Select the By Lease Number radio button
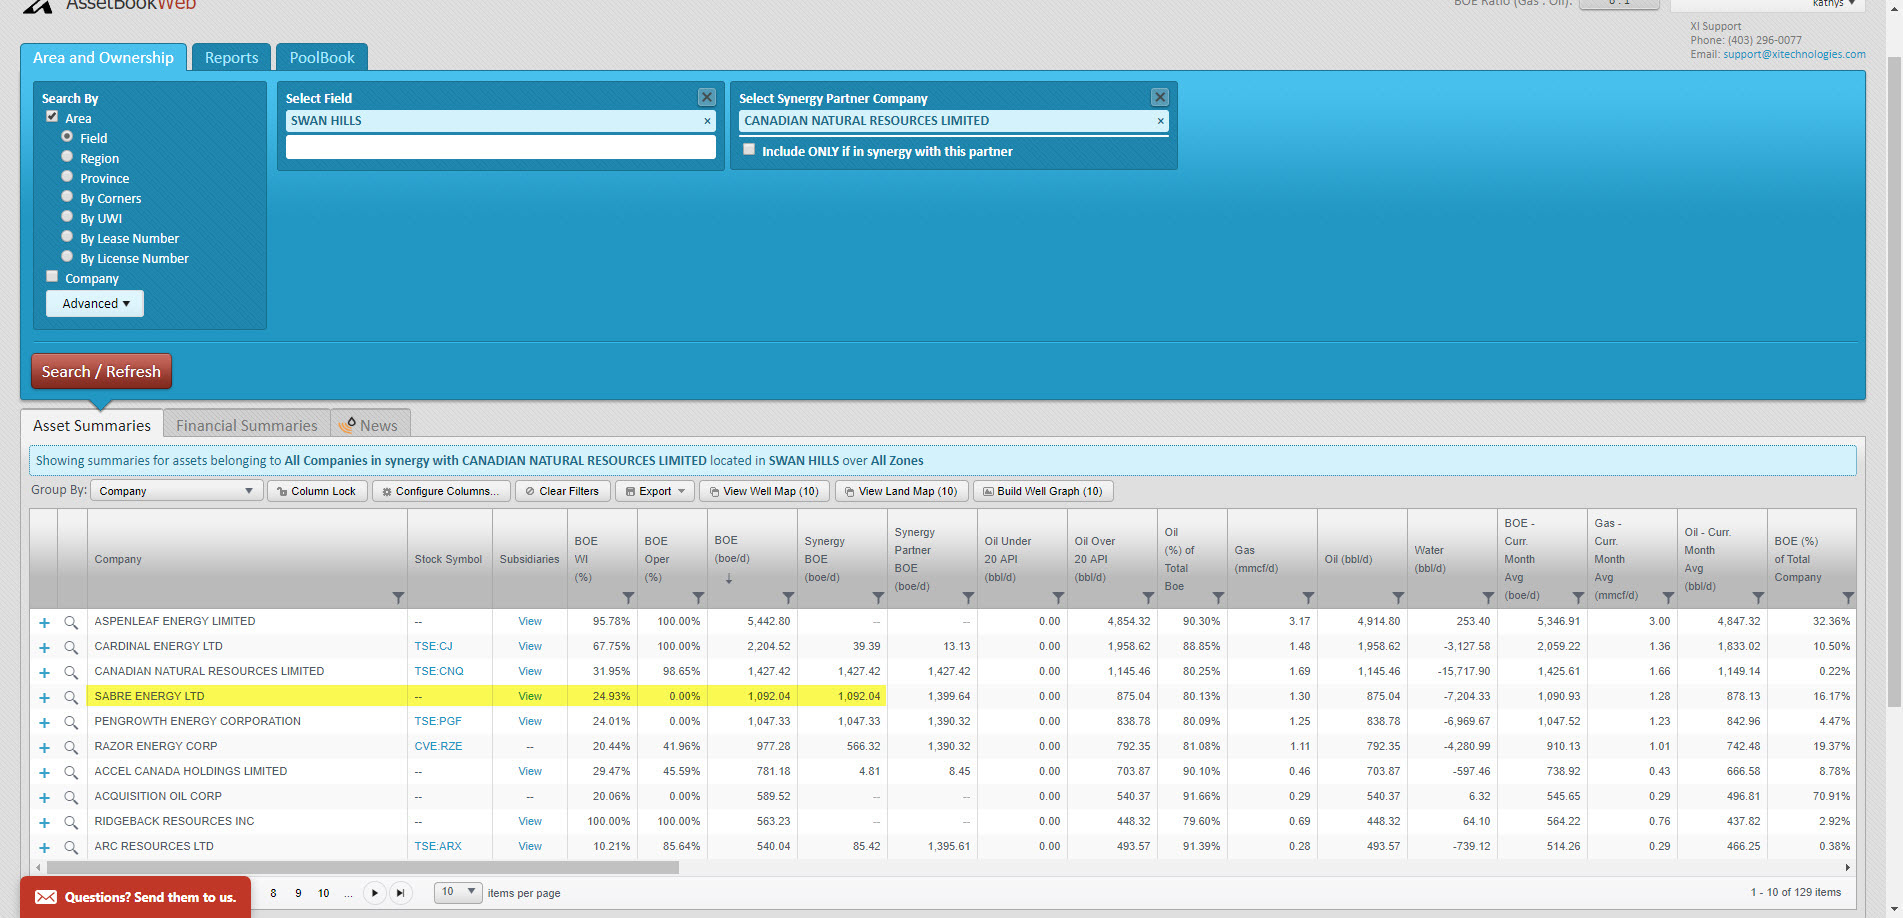Screen dimensions: 1903x918 [67, 237]
